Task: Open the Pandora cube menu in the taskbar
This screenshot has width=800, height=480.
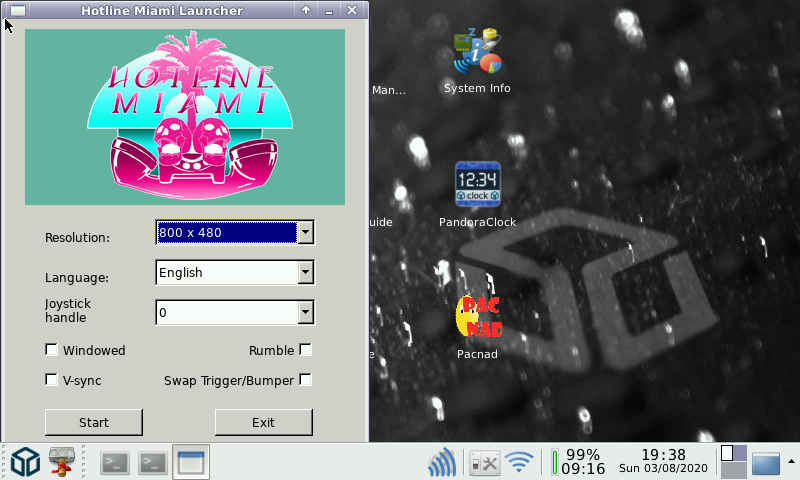Action: (x=25, y=462)
